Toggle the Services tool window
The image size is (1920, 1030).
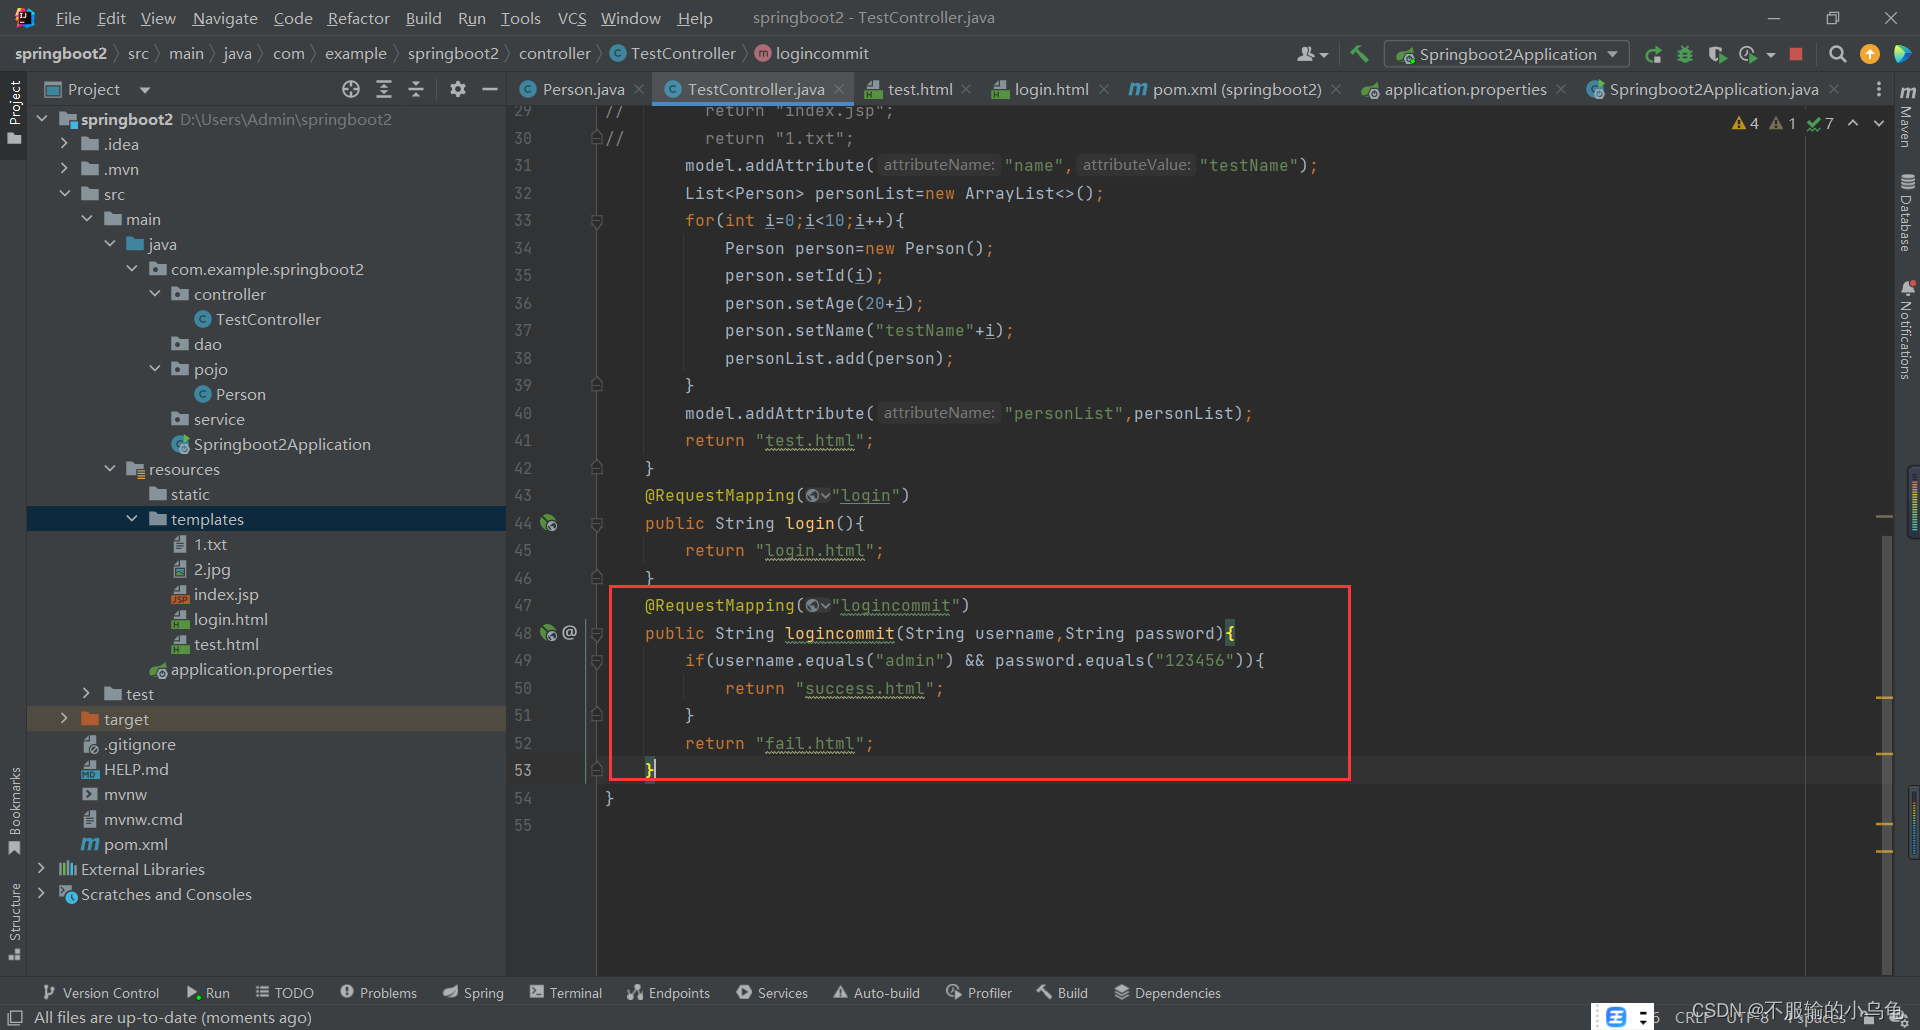pyautogui.click(x=772, y=992)
